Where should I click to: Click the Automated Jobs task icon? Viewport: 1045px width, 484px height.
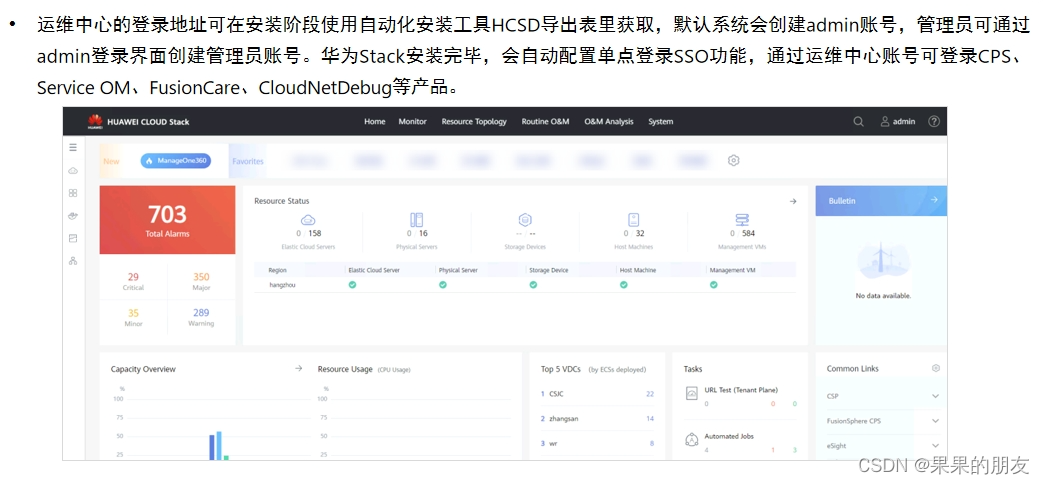[692, 441]
